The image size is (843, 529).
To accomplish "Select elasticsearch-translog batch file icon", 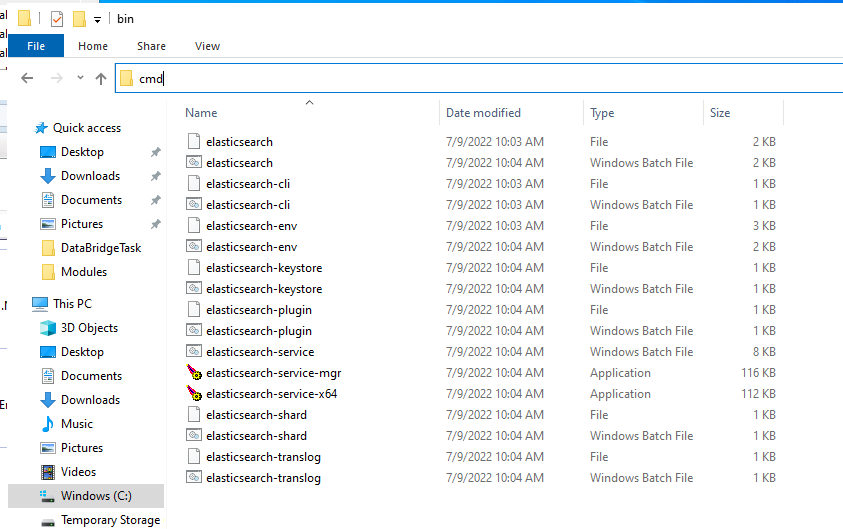I will click(x=194, y=477).
